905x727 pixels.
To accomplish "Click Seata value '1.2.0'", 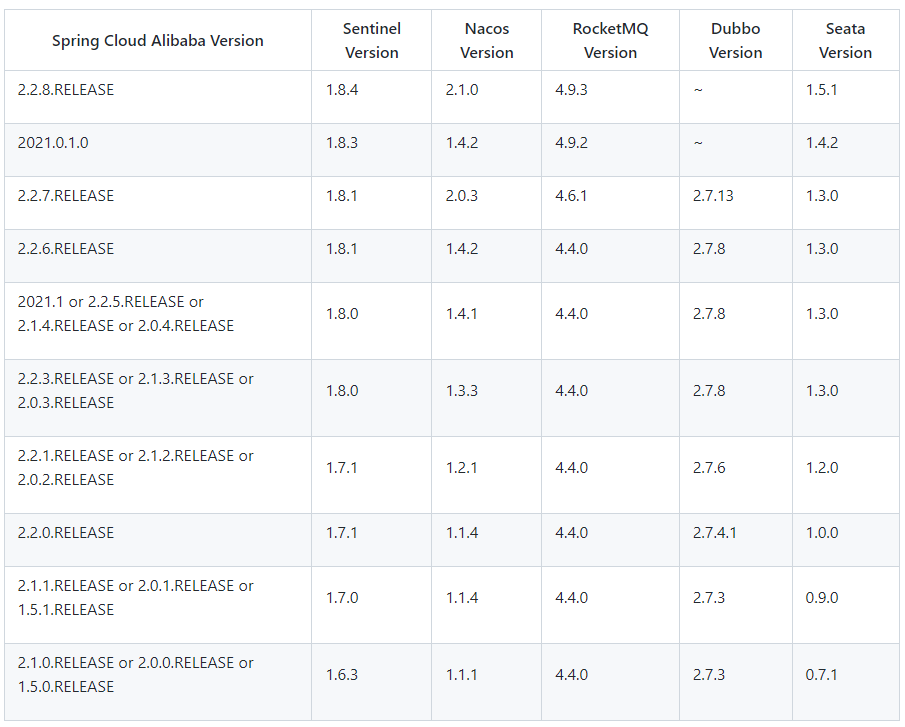I will 822,468.
